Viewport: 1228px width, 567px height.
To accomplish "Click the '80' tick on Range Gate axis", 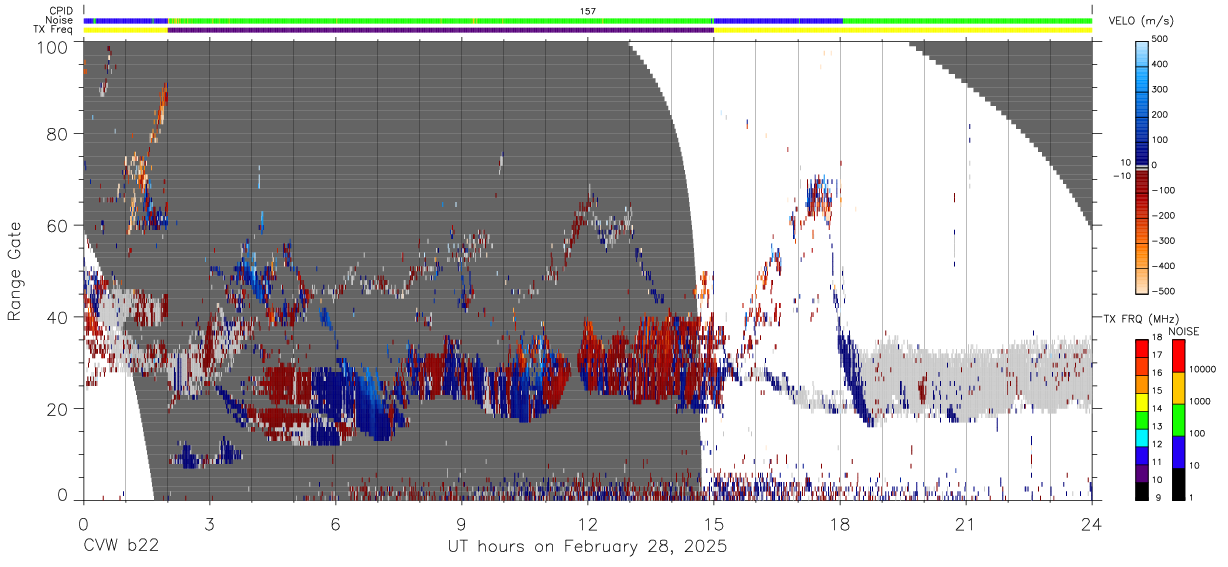I will pyautogui.click(x=58, y=133).
